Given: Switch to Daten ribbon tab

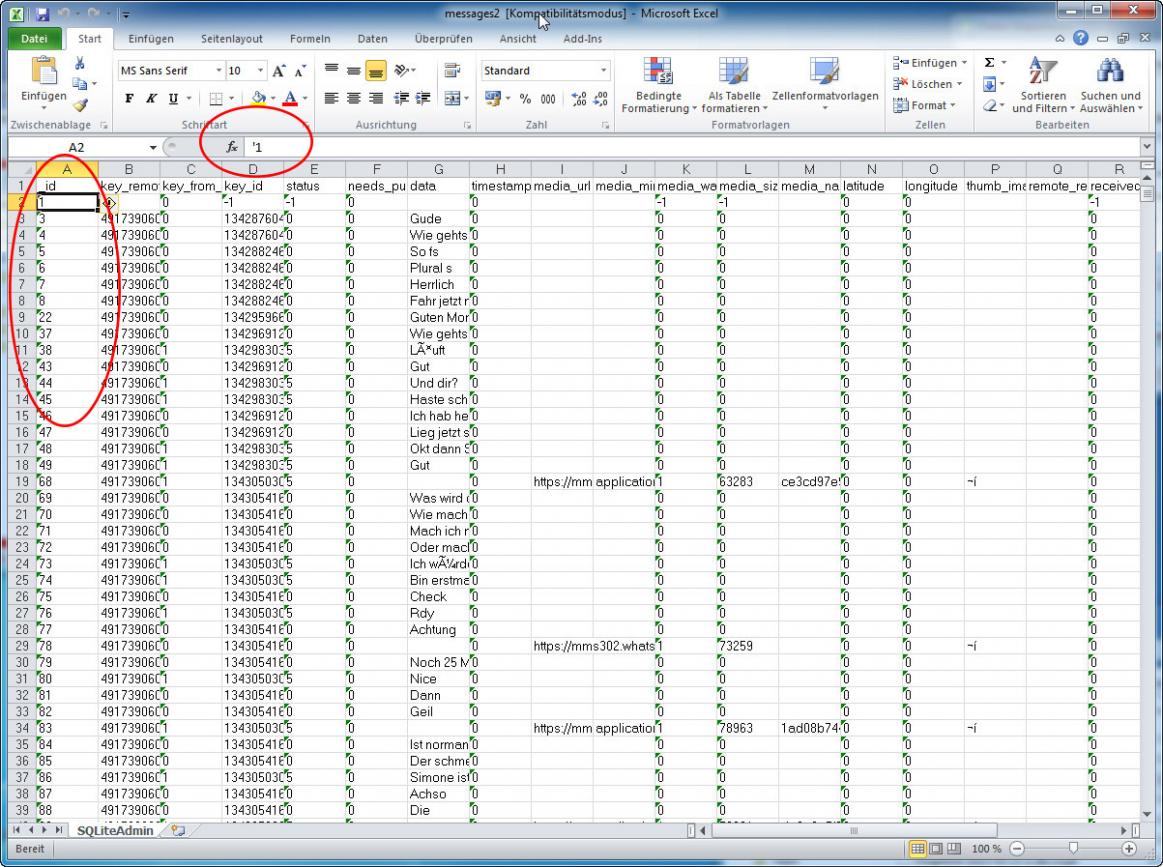Looking at the screenshot, I should 372,39.
